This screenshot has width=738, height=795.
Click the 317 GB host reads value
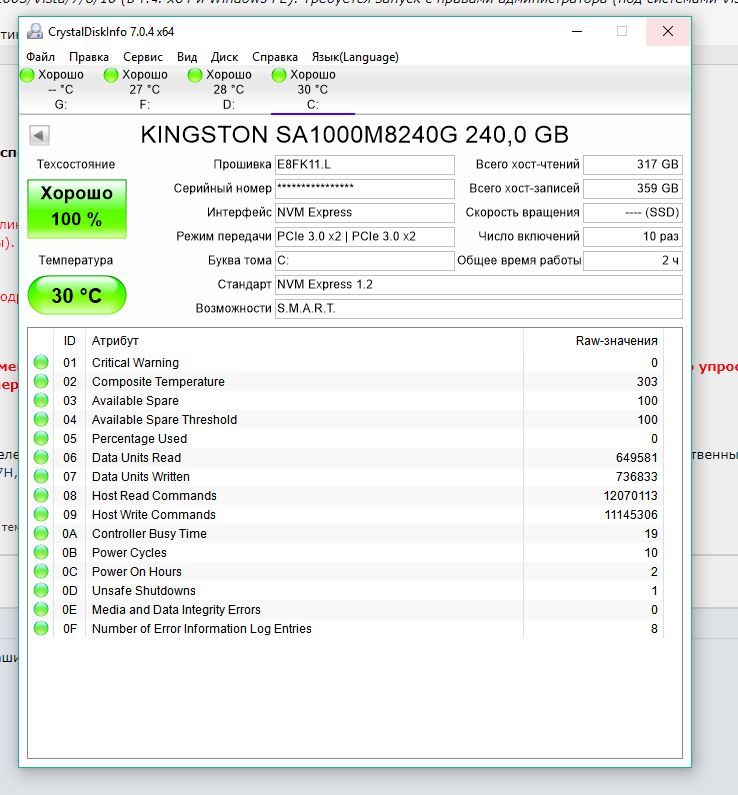click(633, 165)
